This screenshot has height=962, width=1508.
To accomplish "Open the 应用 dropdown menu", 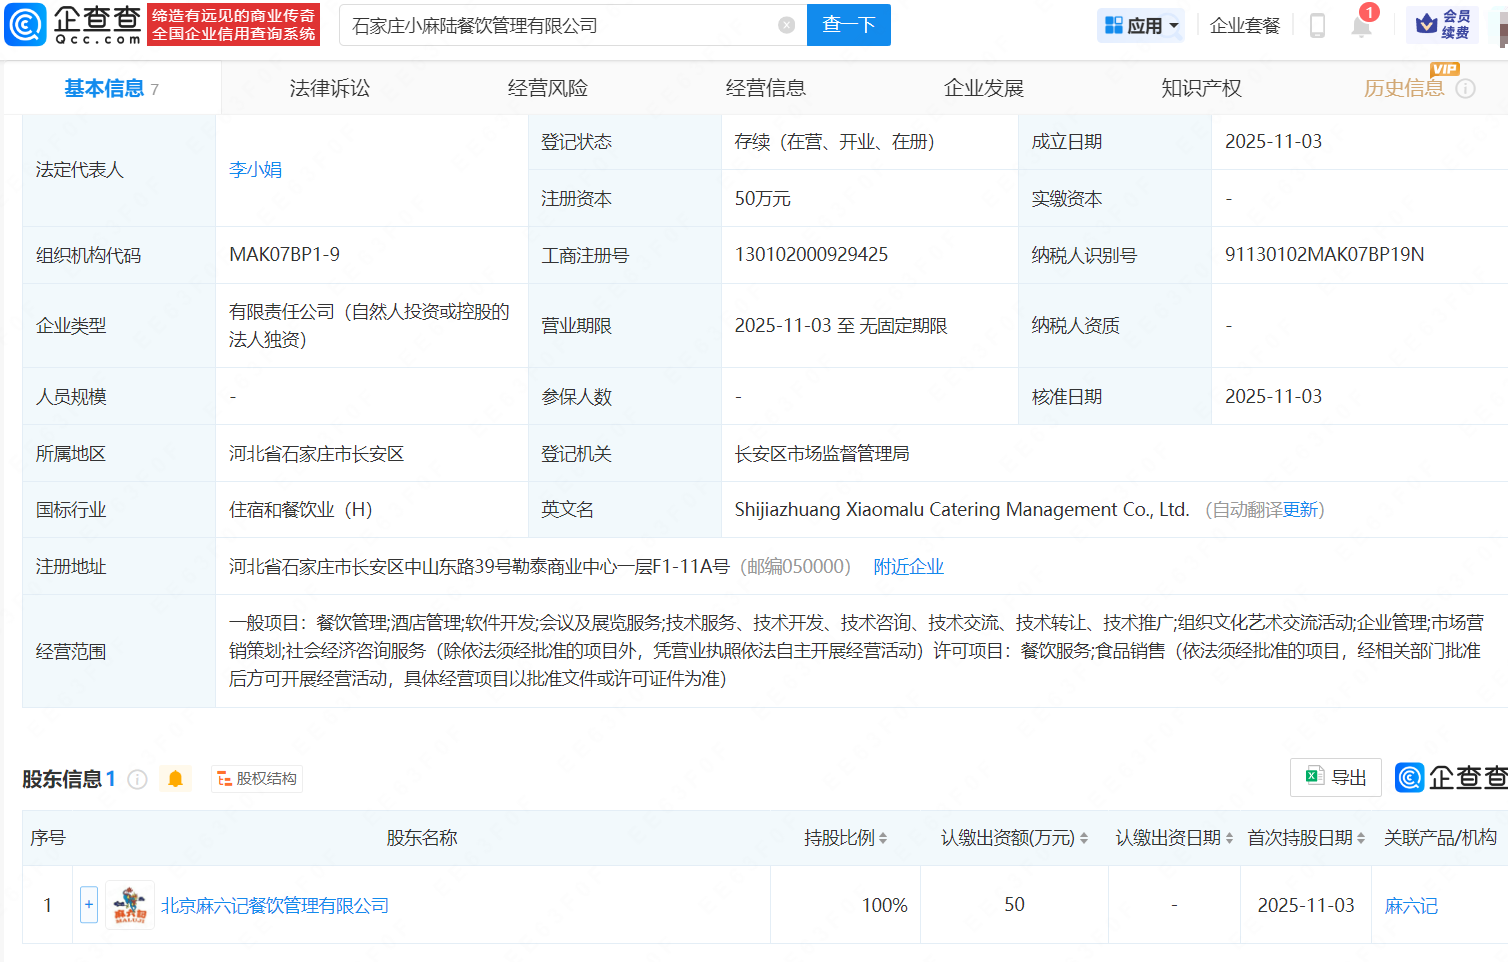I will point(1141,26).
